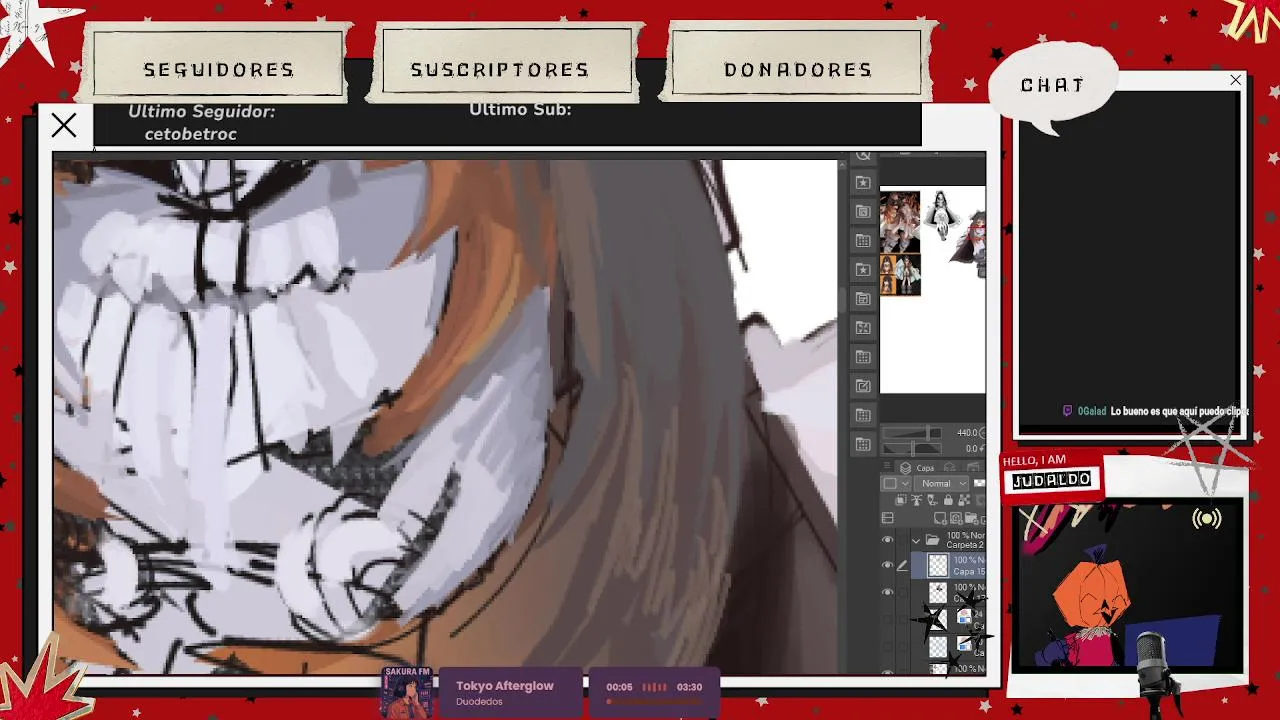
Task: Click the layer property tab icon beside Capa
Action: pyautogui.click(x=950, y=468)
